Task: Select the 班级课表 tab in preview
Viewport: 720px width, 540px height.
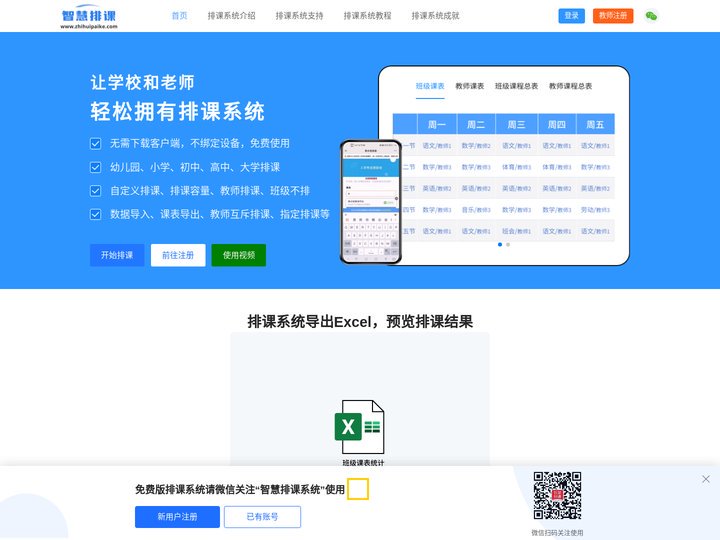Action: [x=430, y=86]
